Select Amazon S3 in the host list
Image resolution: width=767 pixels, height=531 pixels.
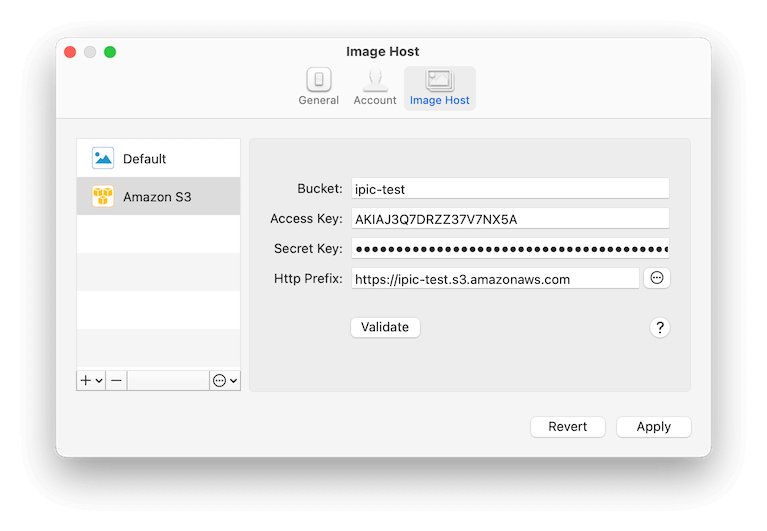pos(158,196)
